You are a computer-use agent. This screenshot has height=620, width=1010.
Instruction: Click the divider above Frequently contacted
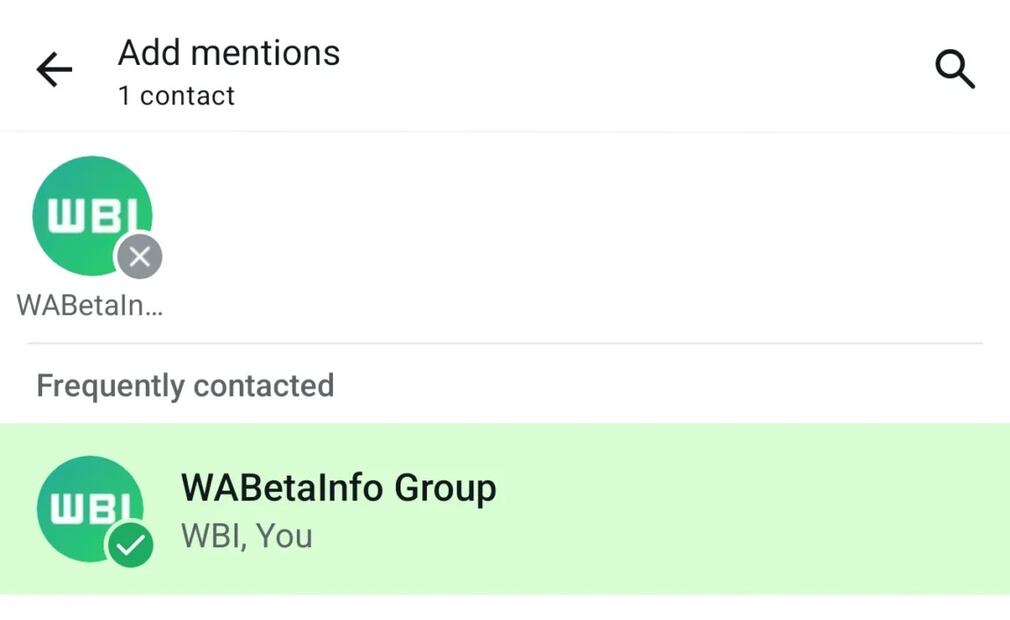pos(505,344)
